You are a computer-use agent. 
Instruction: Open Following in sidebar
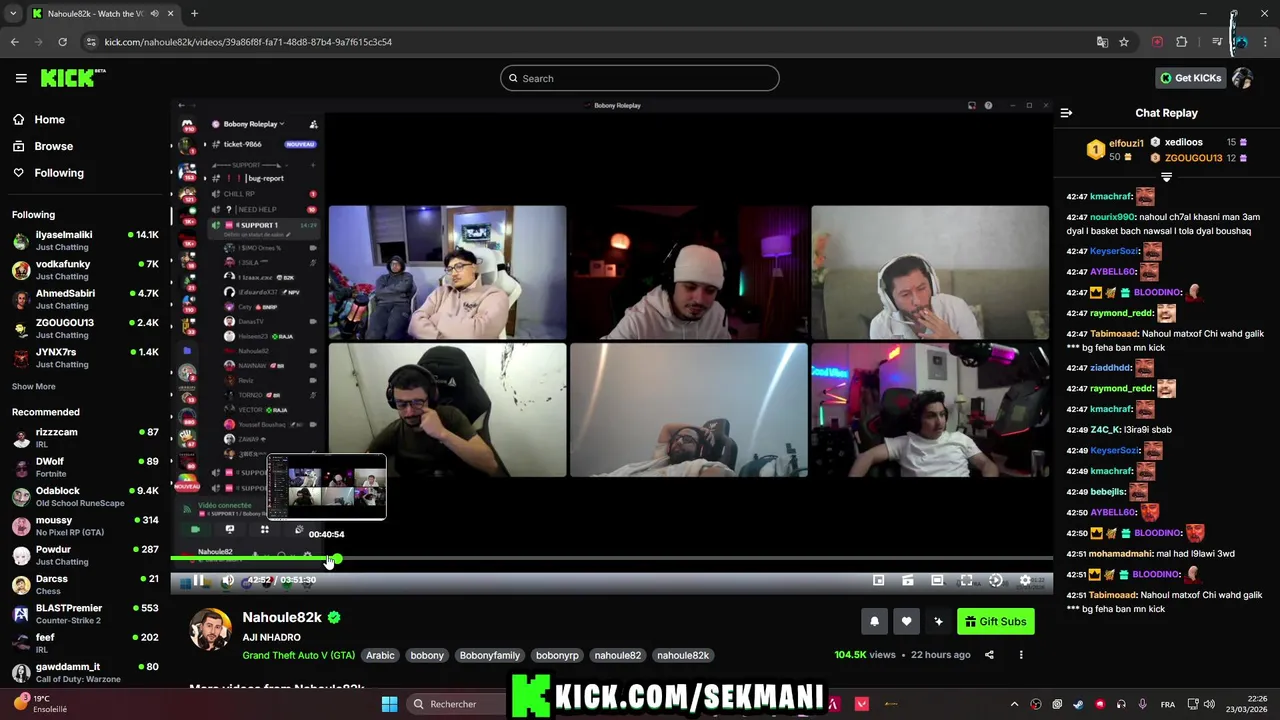(59, 173)
